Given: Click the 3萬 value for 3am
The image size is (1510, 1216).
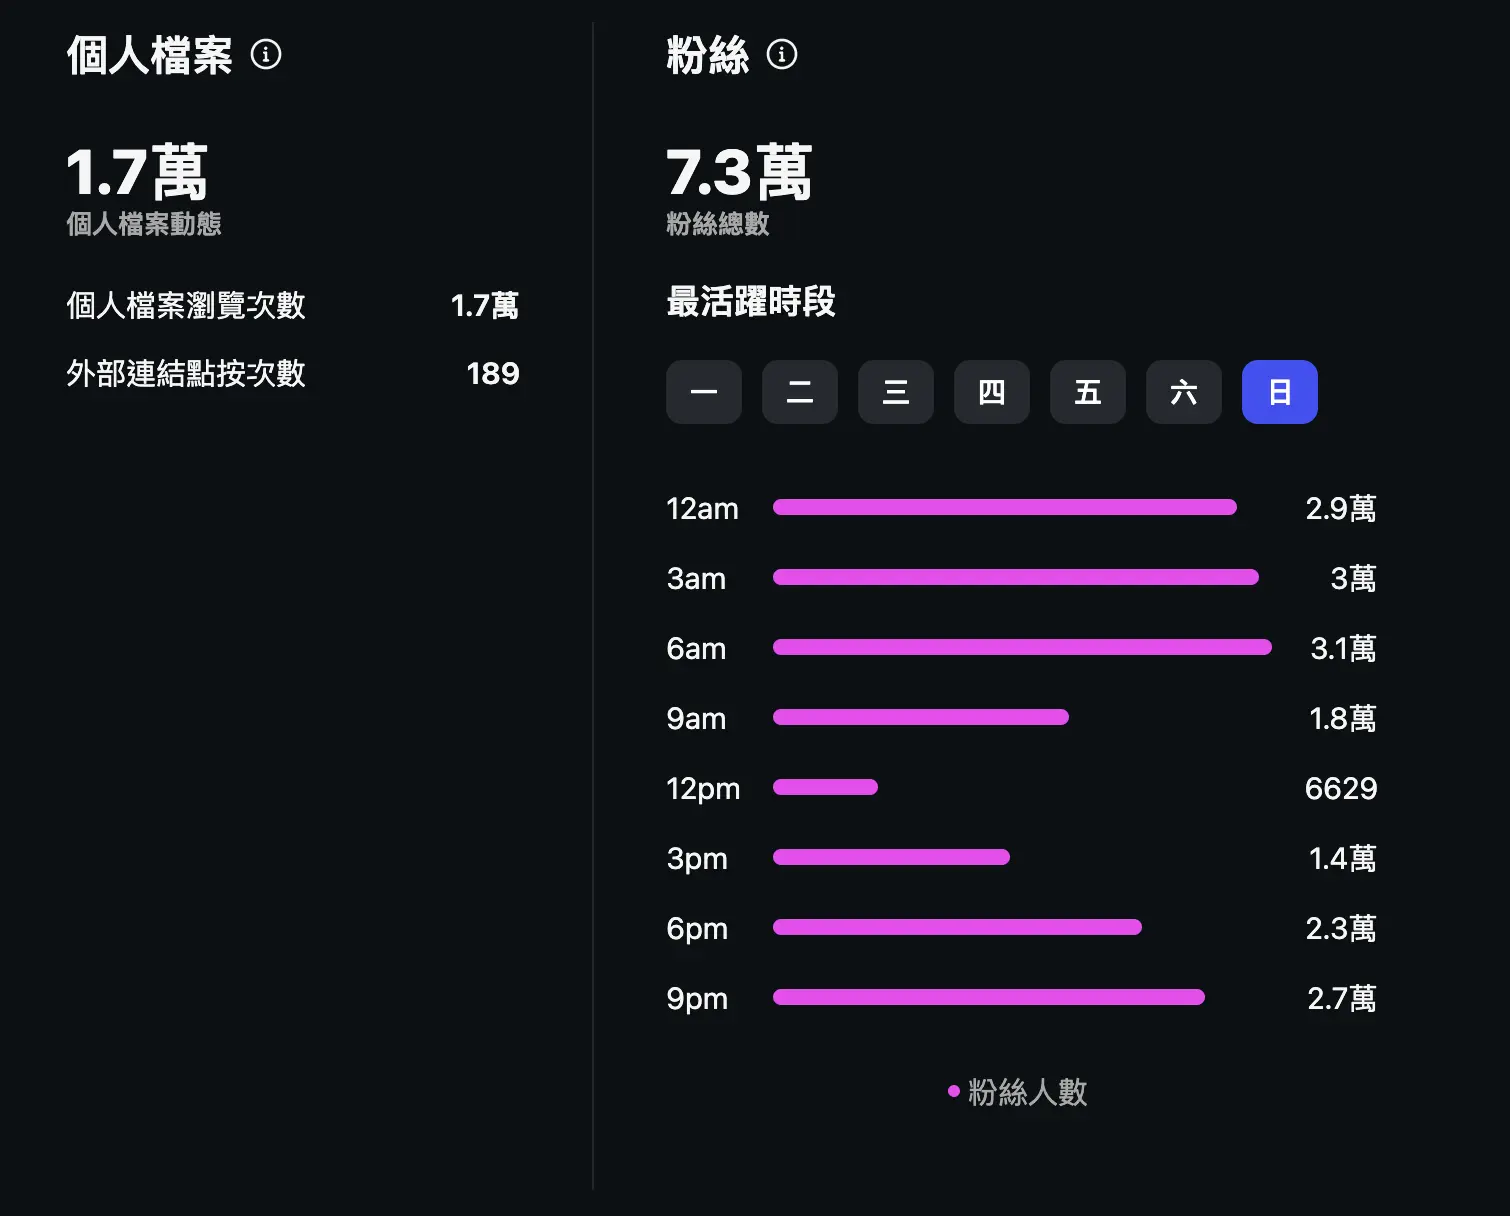Looking at the screenshot, I should point(1354,578).
